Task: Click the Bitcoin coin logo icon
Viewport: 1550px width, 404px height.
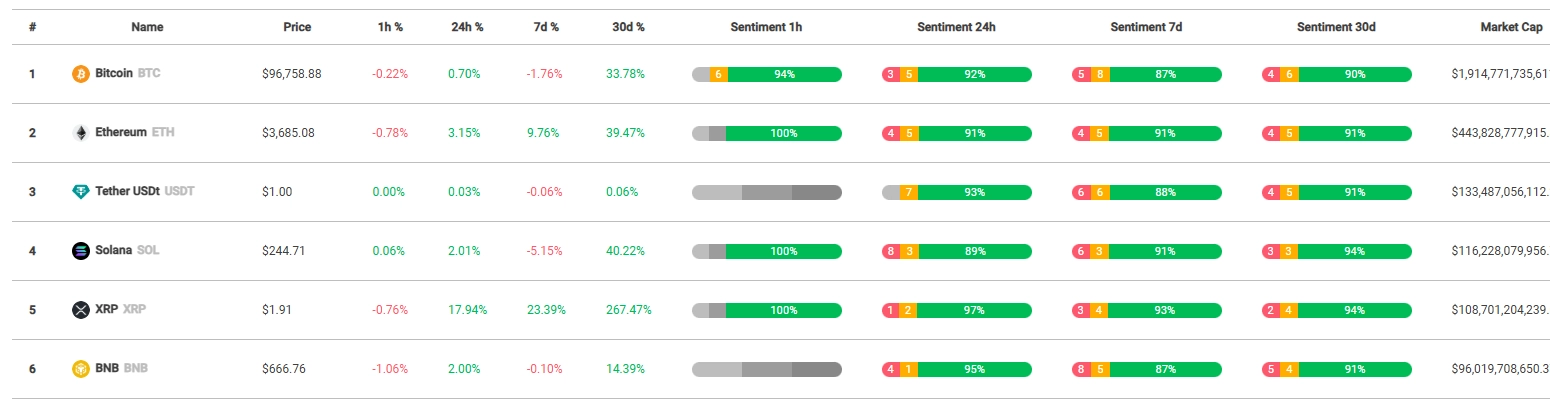Action: [81, 74]
